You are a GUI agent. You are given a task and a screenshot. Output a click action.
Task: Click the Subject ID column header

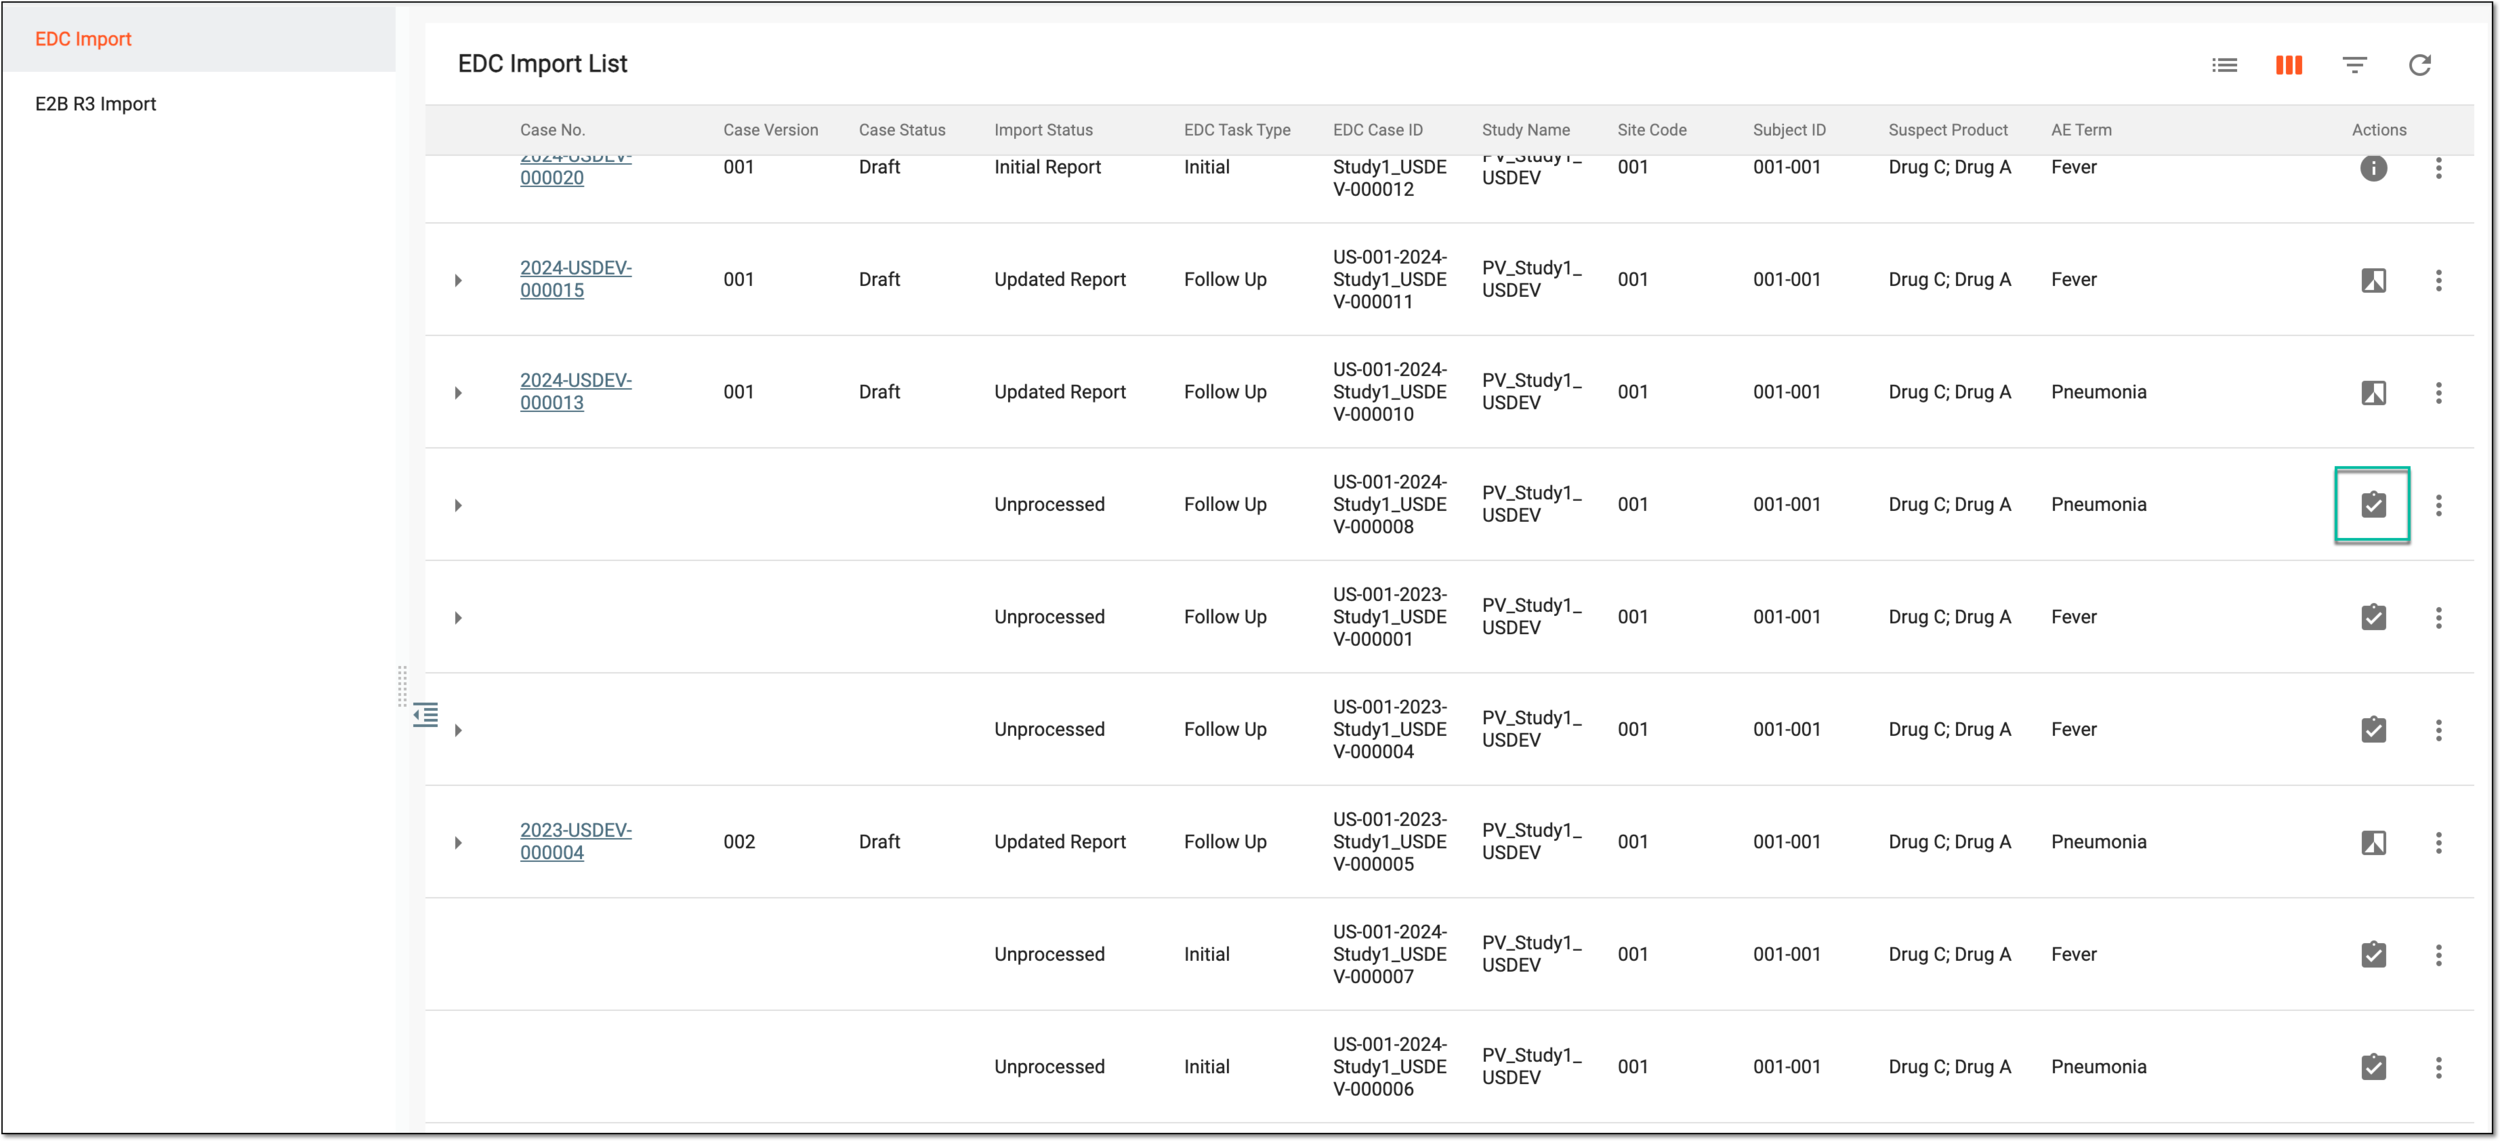pos(1789,130)
